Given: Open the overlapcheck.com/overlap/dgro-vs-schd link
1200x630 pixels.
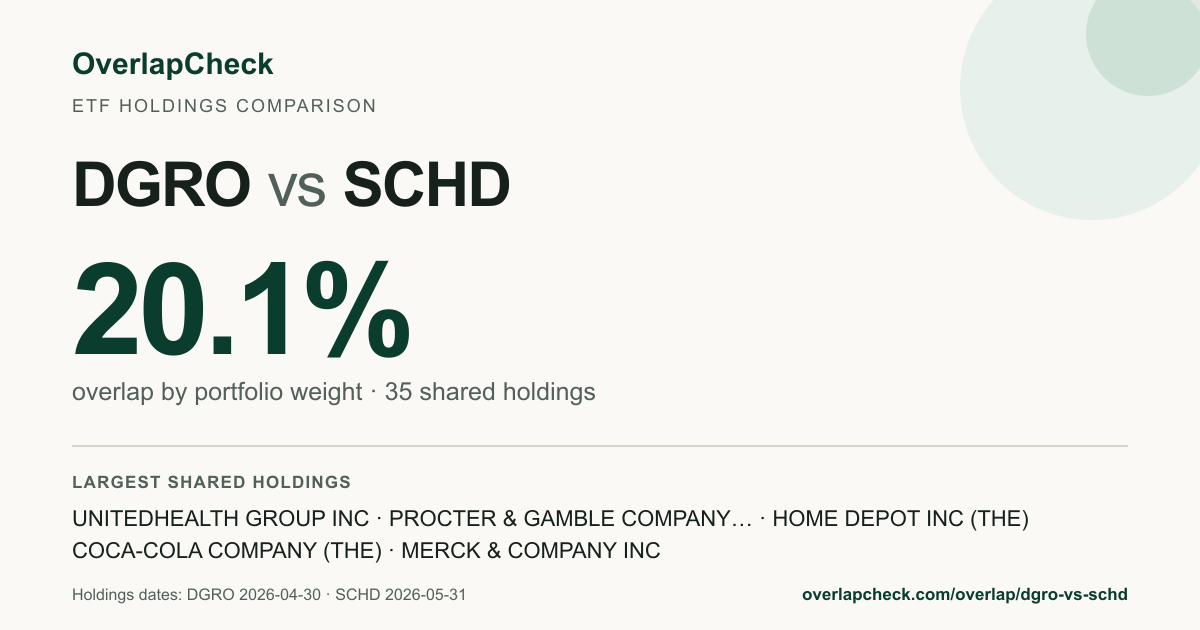Looking at the screenshot, I should [965, 594].
